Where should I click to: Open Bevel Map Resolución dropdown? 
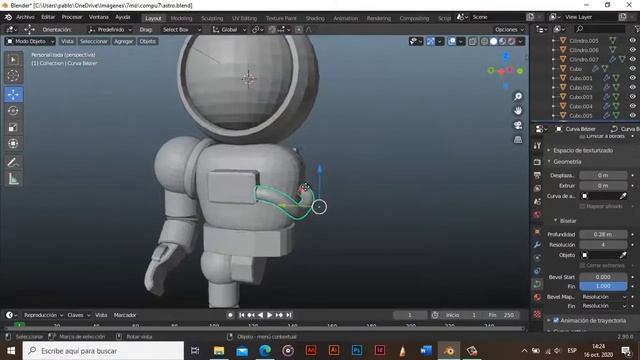604,297
